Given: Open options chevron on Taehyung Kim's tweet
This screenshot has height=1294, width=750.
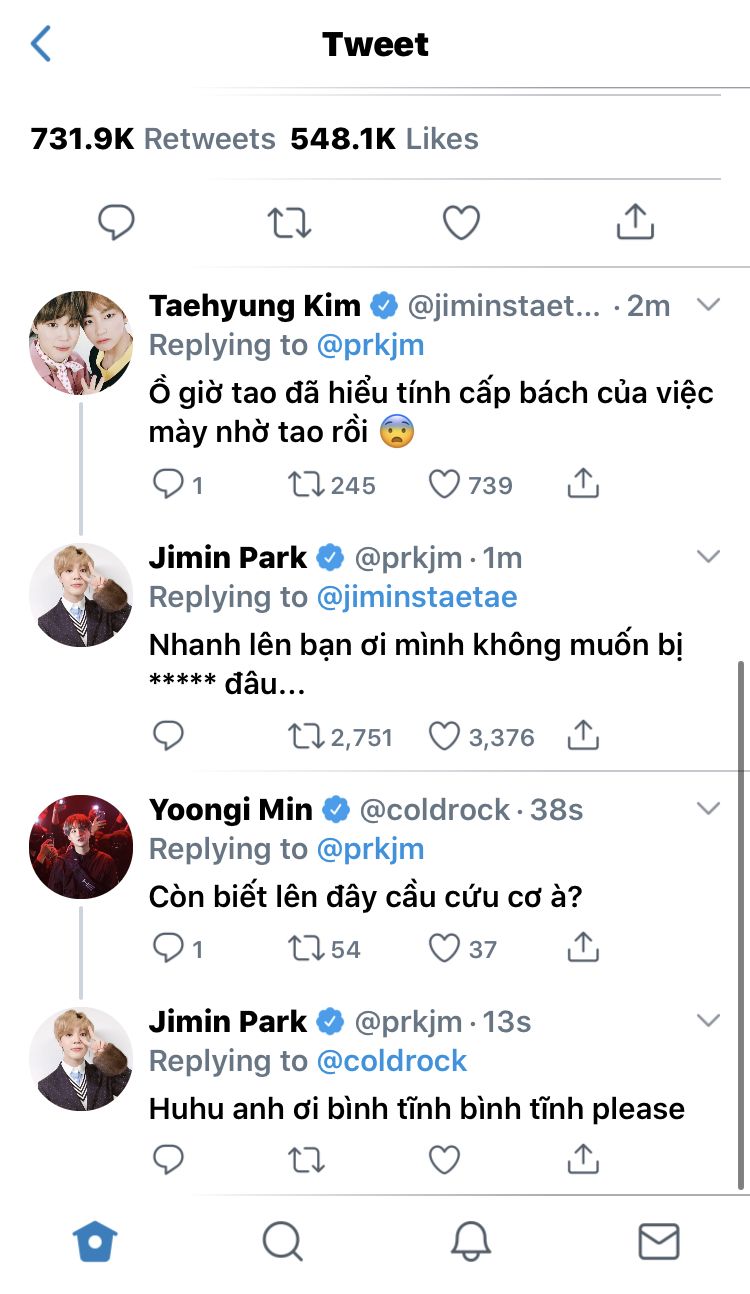Looking at the screenshot, I should pyautogui.click(x=708, y=305).
